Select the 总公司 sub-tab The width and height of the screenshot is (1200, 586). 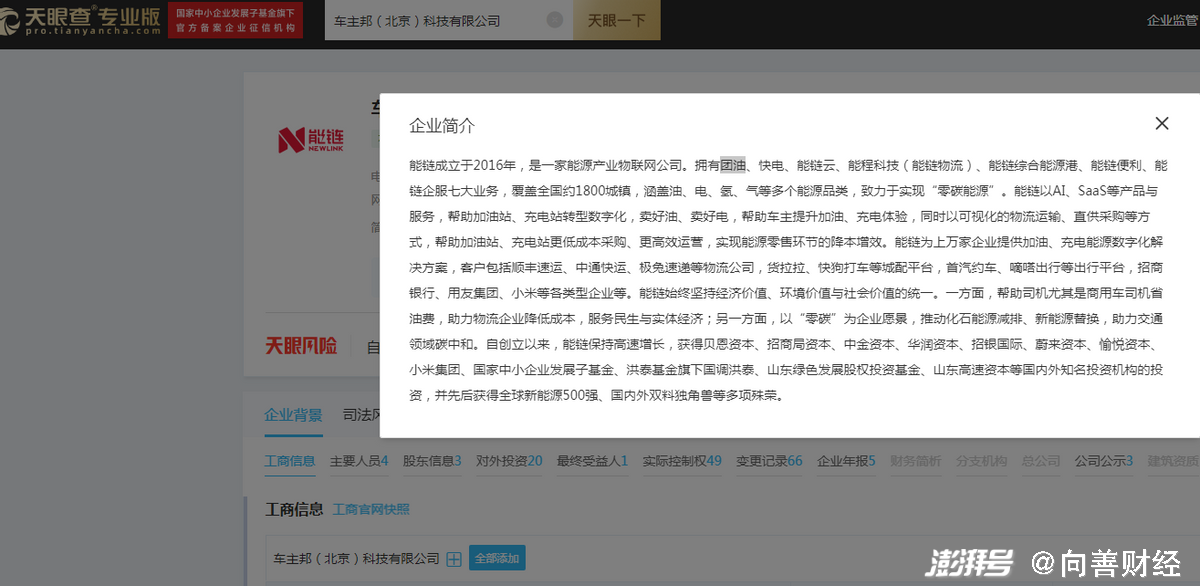click(1041, 461)
